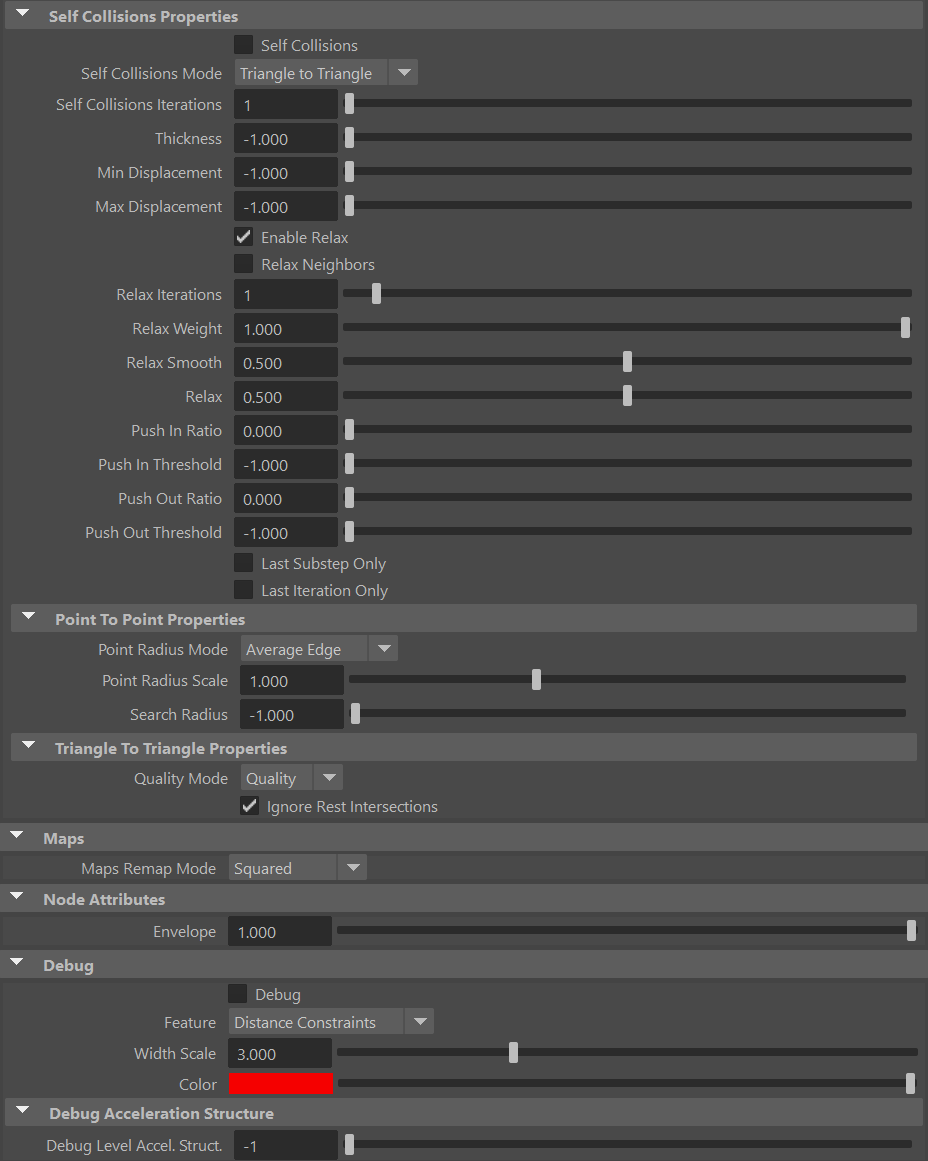Enable the Last Substep Only option
Viewport: 928px width, 1161px height.
tap(243, 563)
